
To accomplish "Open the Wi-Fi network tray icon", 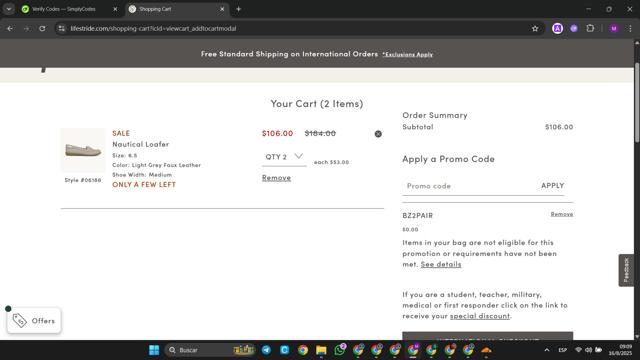I will click(x=578, y=350).
